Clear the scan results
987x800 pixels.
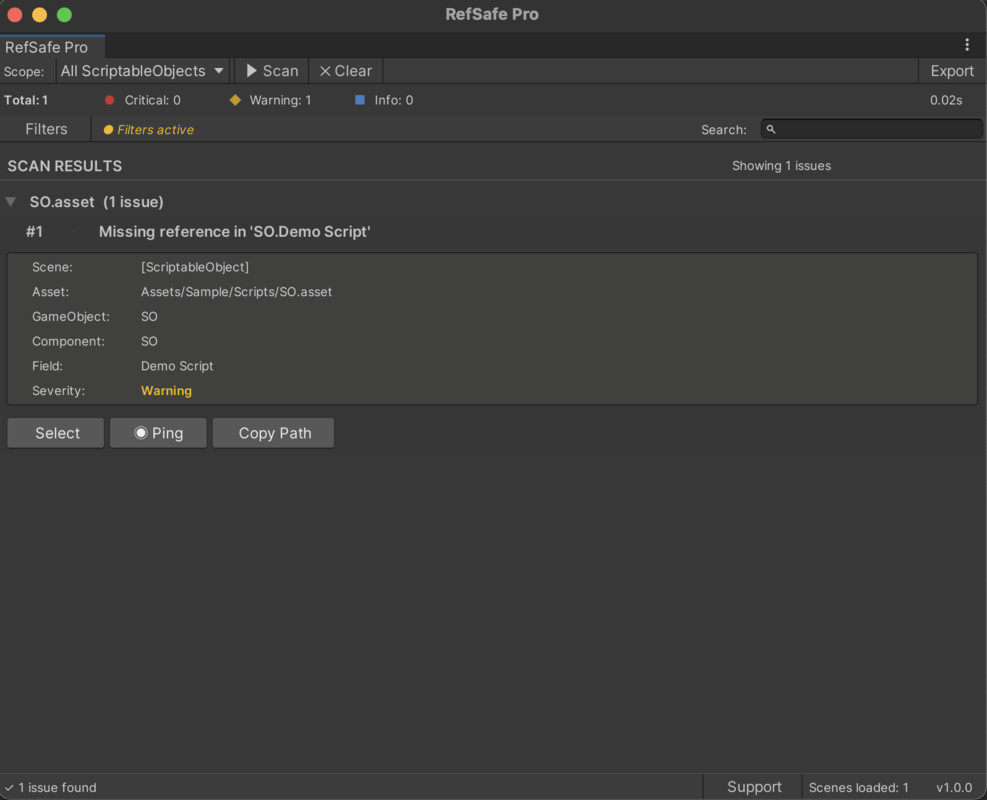coord(346,71)
